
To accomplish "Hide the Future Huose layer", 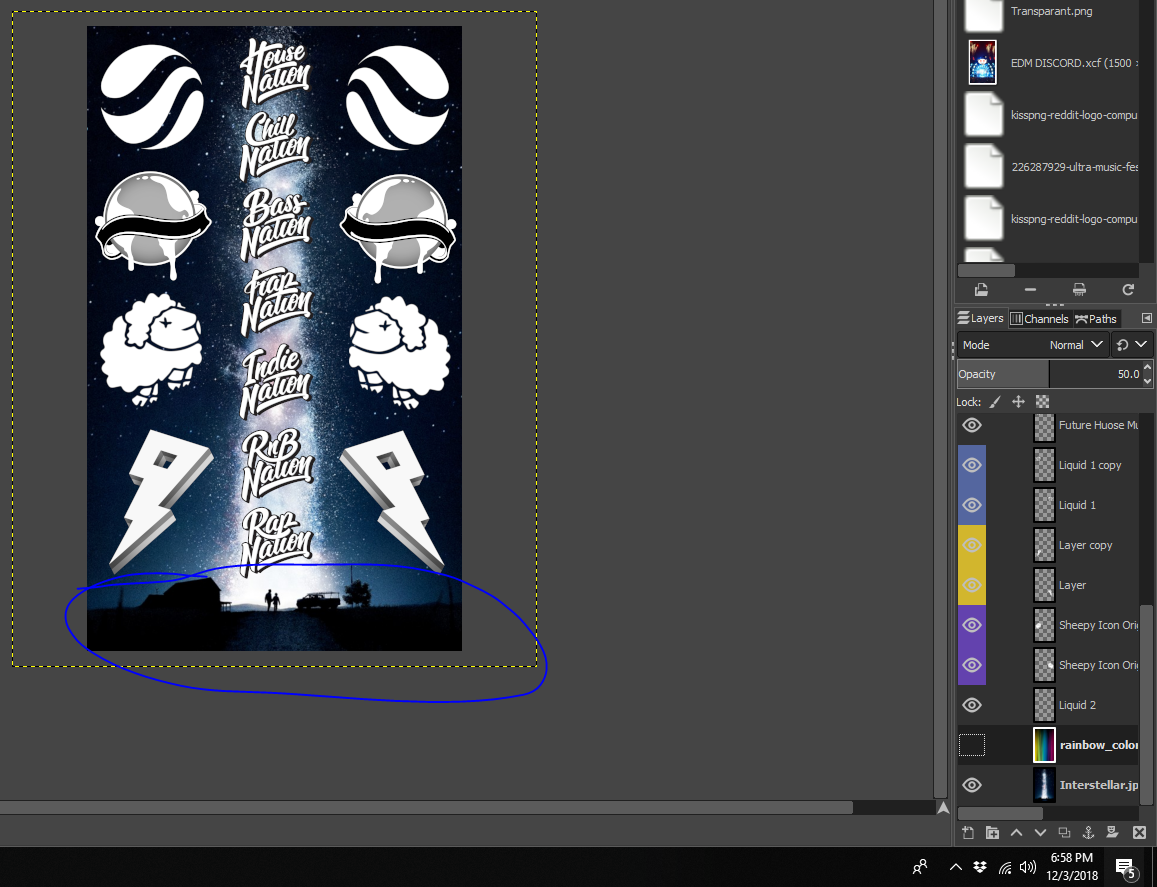I will 972,425.
